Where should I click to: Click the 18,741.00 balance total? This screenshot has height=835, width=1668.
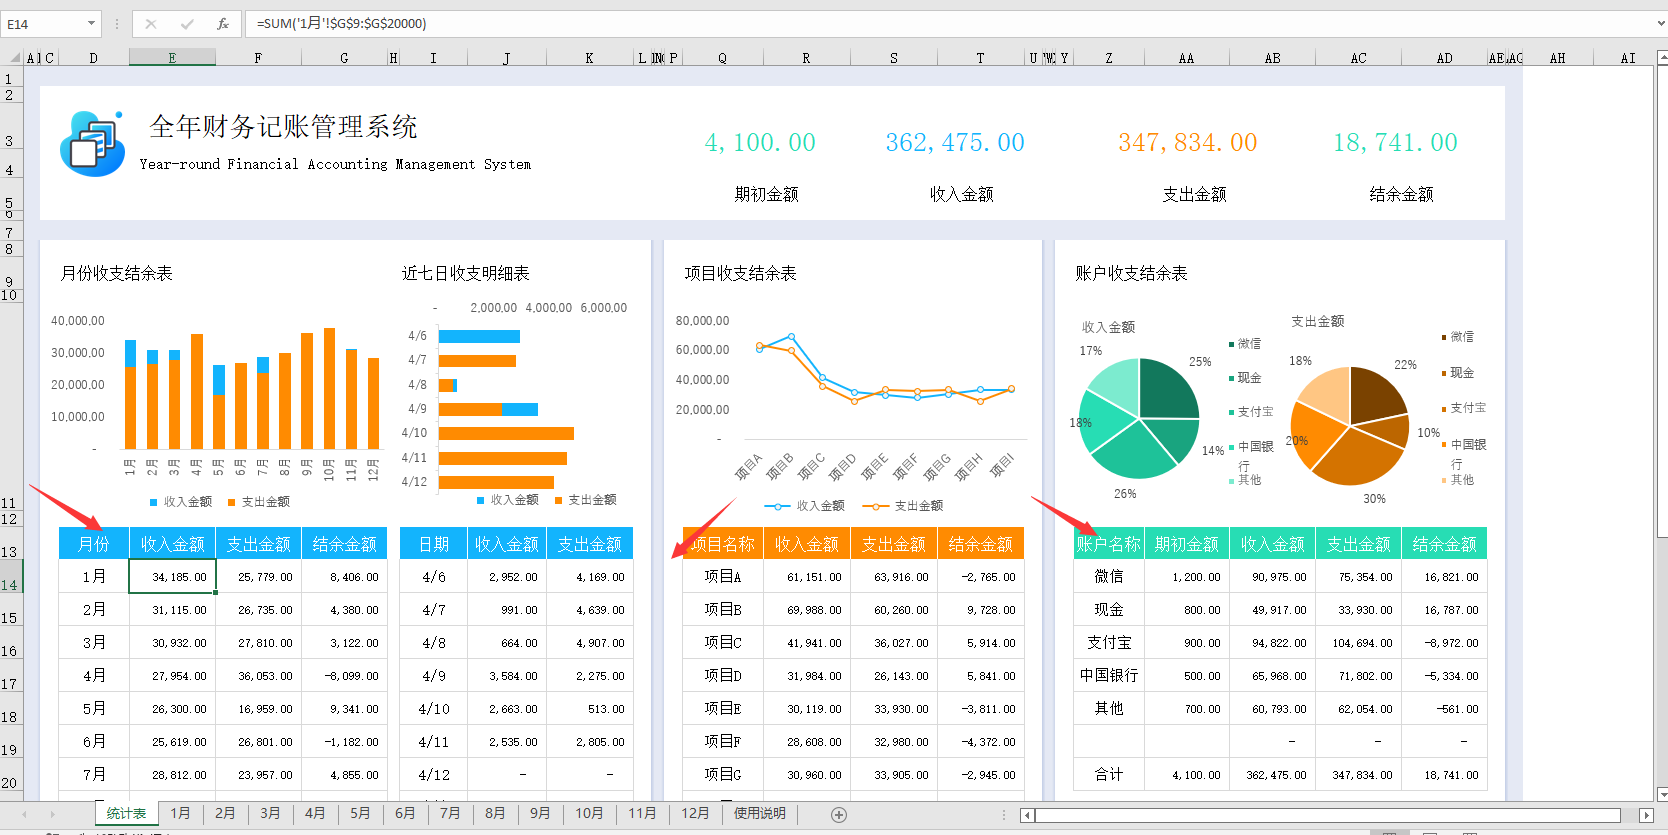point(1395,143)
